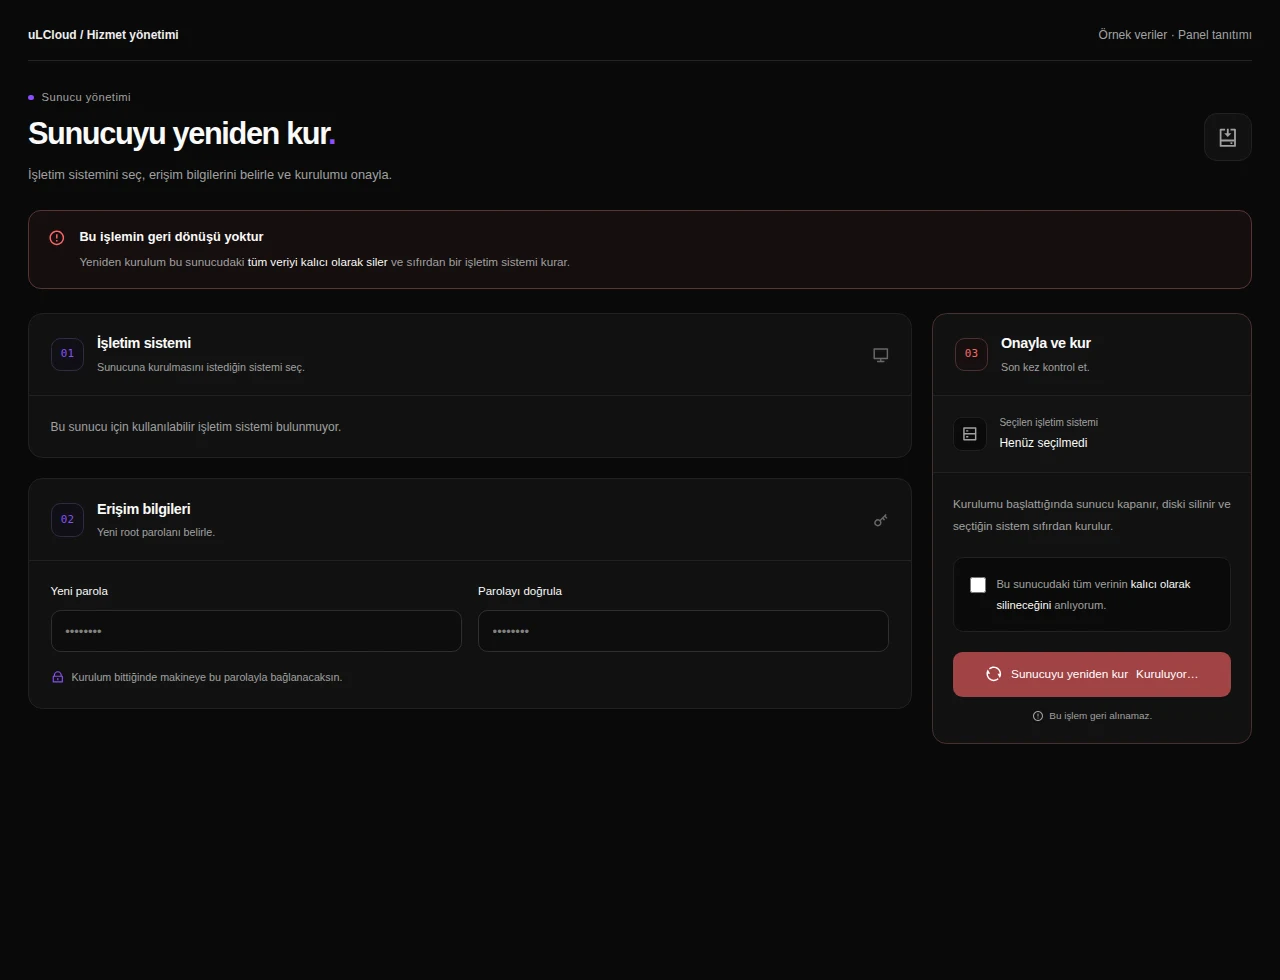Click the server install icon button beside the heading

pyautogui.click(x=1227, y=137)
